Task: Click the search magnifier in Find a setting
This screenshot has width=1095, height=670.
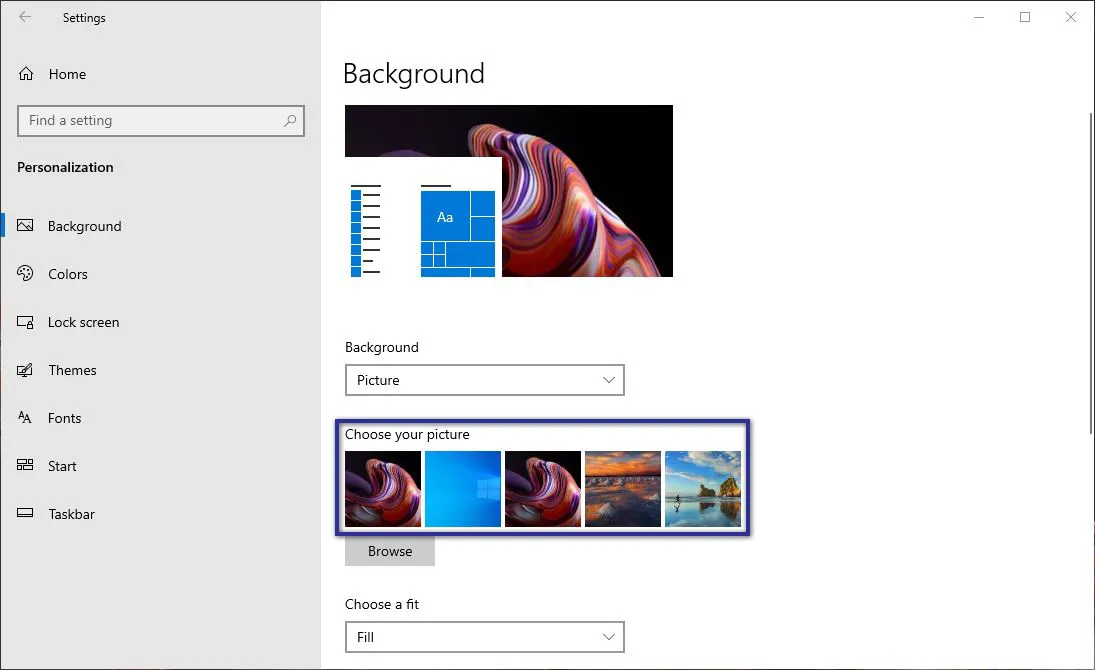Action: [289, 120]
